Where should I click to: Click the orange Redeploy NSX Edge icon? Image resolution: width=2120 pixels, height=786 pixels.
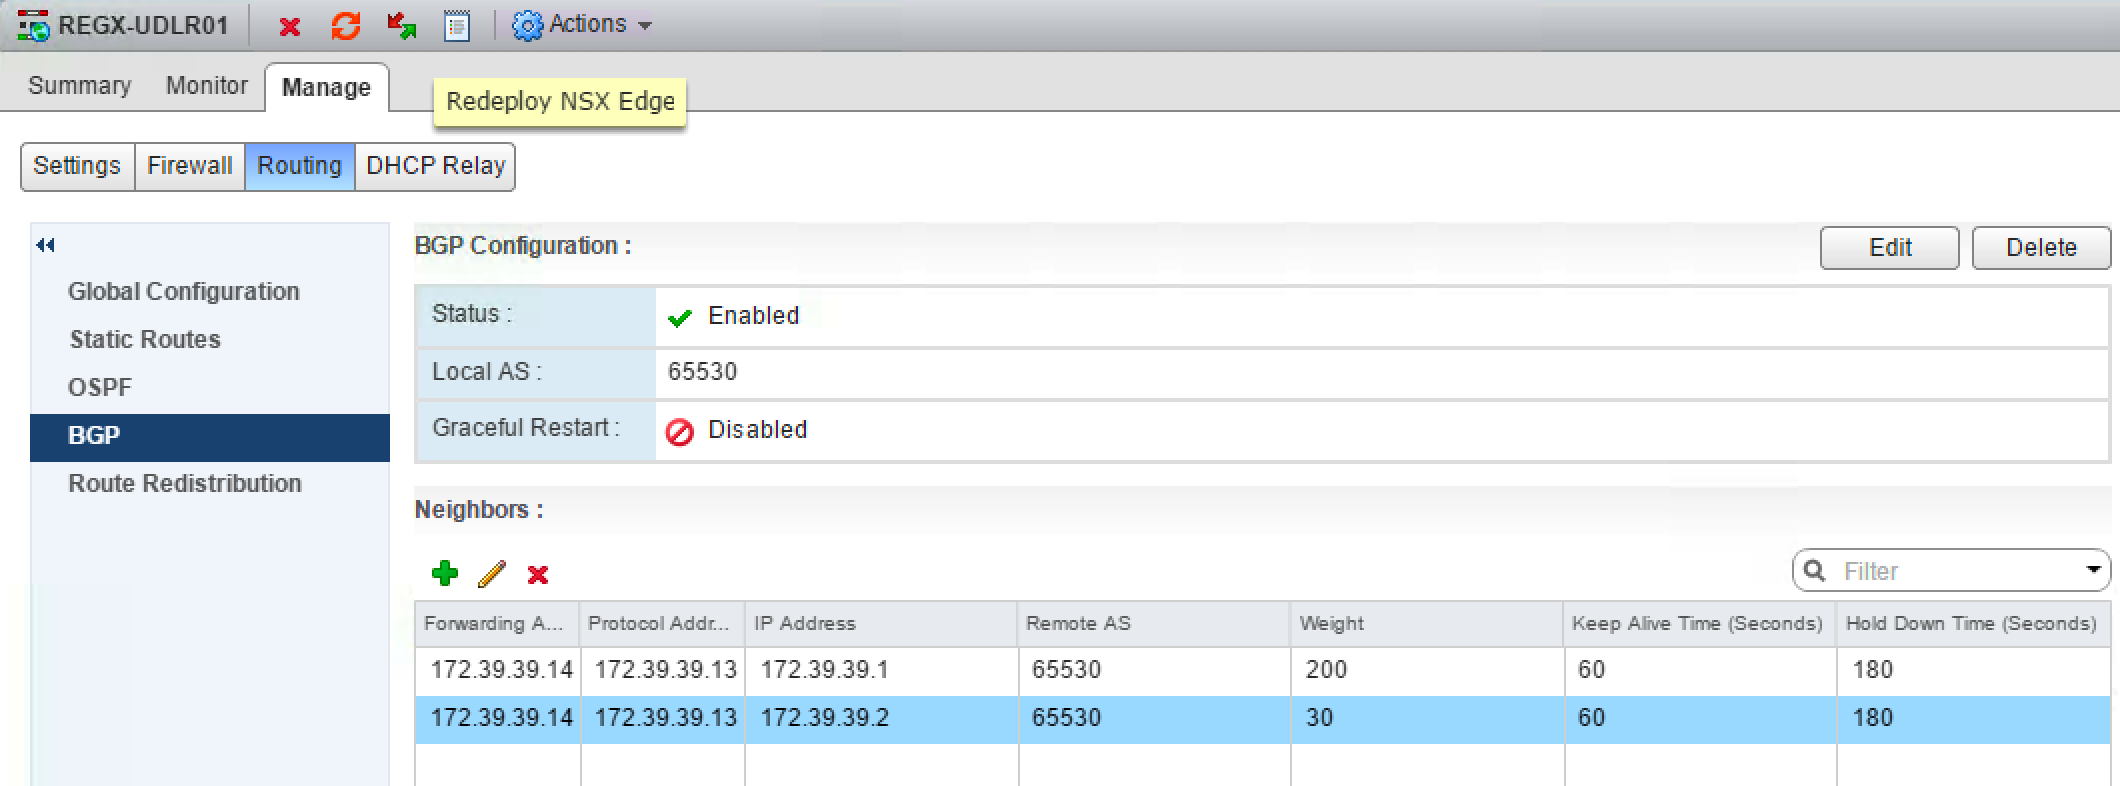(x=346, y=26)
